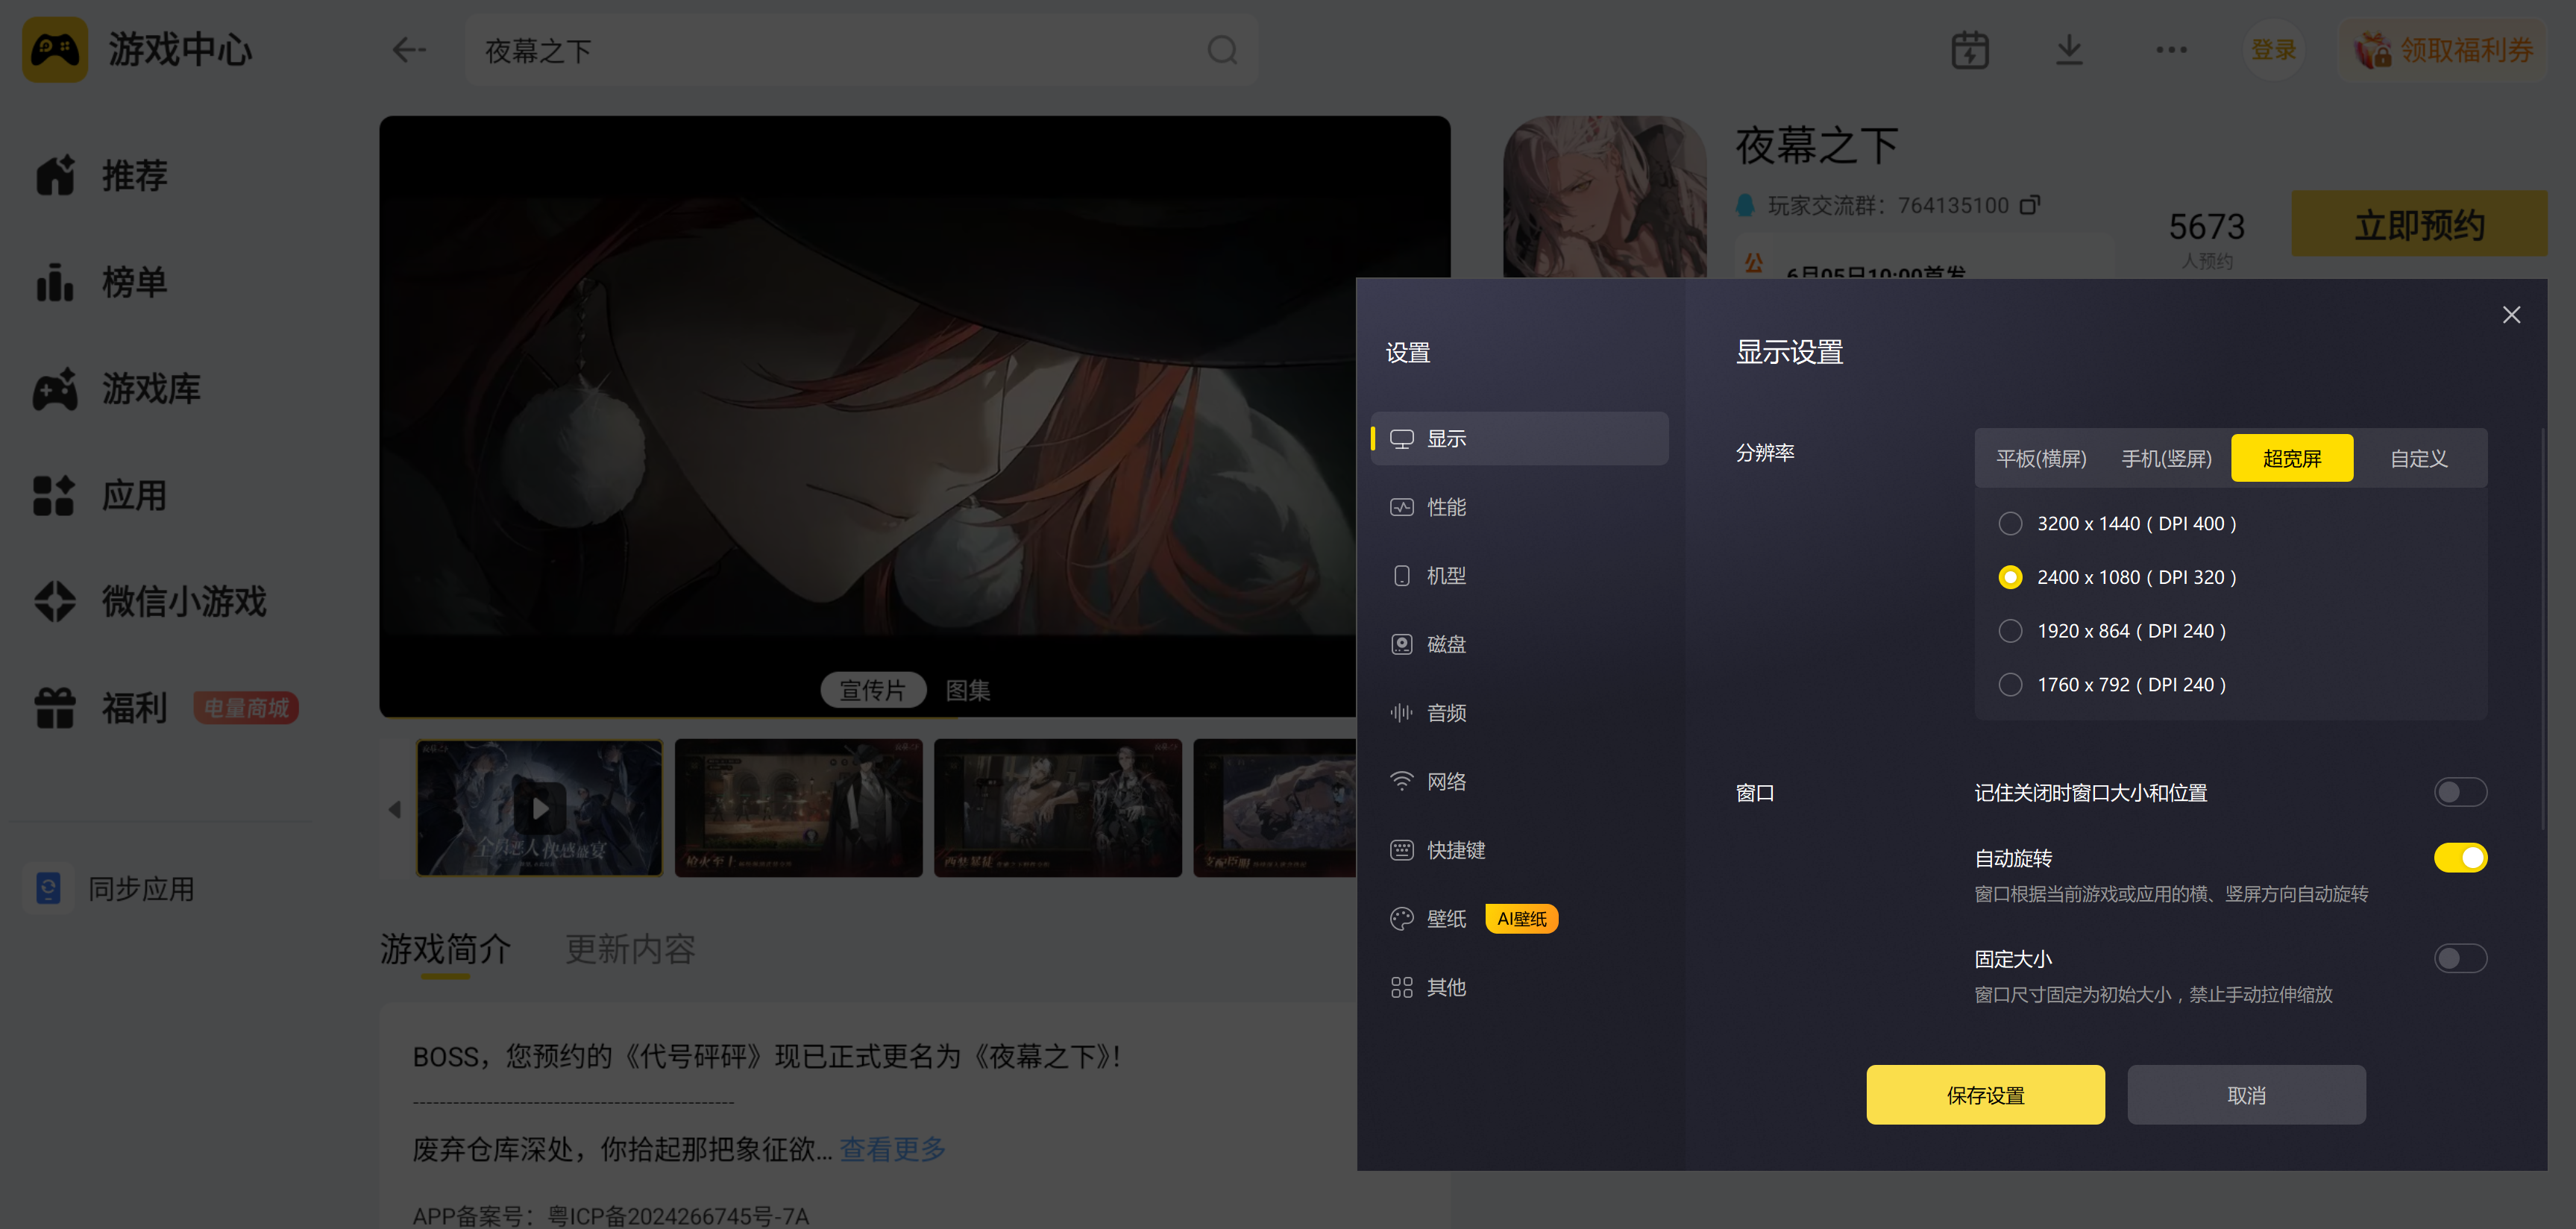The height and width of the screenshot is (1229, 2576).
Task: Go back with the left arrow
Action: (408, 50)
